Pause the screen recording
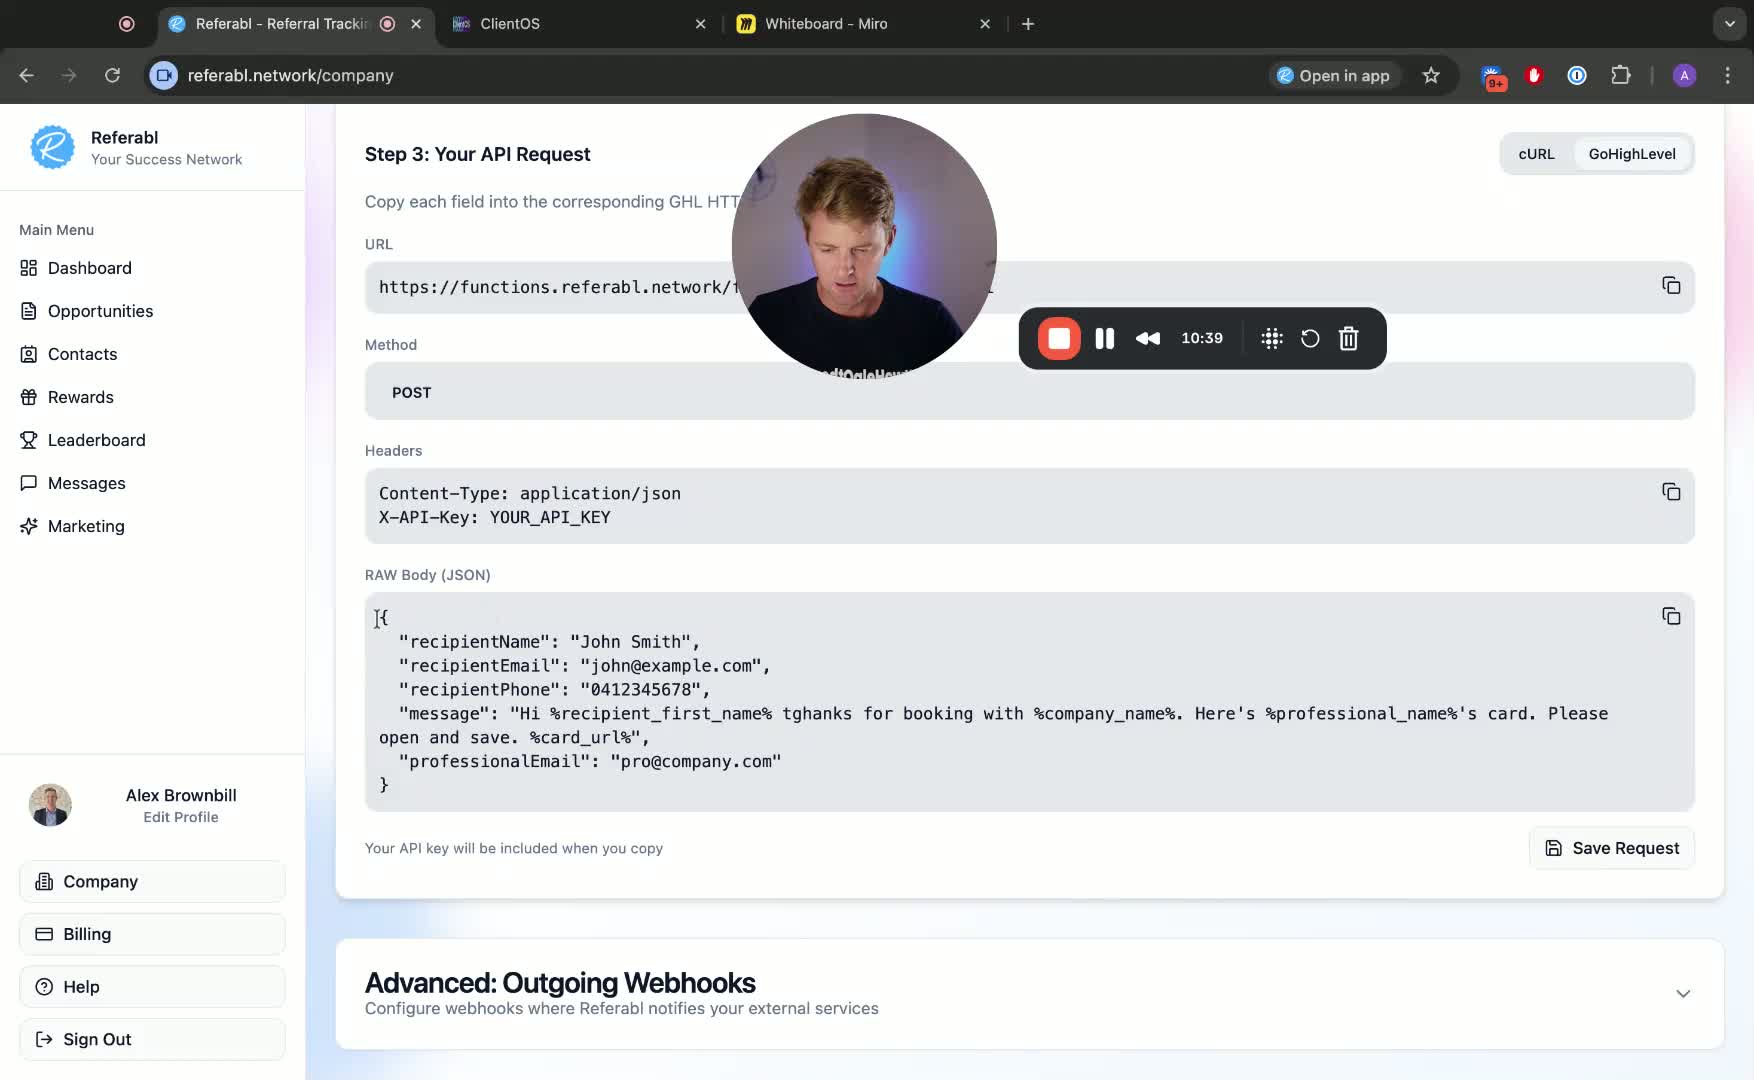Viewport: 1754px width, 1080px height. pyautogui.click(x=1105, y=338)
